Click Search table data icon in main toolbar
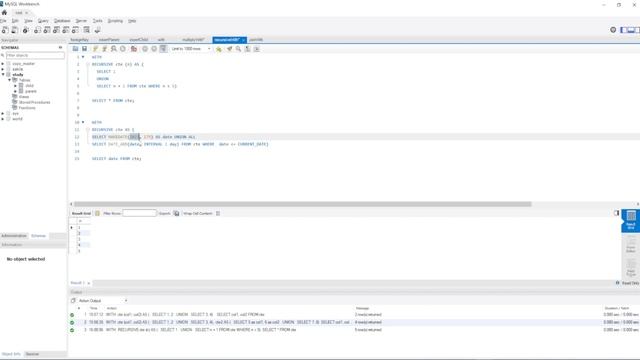This screenshot has width=640, height=360. [x=87, y=30]
